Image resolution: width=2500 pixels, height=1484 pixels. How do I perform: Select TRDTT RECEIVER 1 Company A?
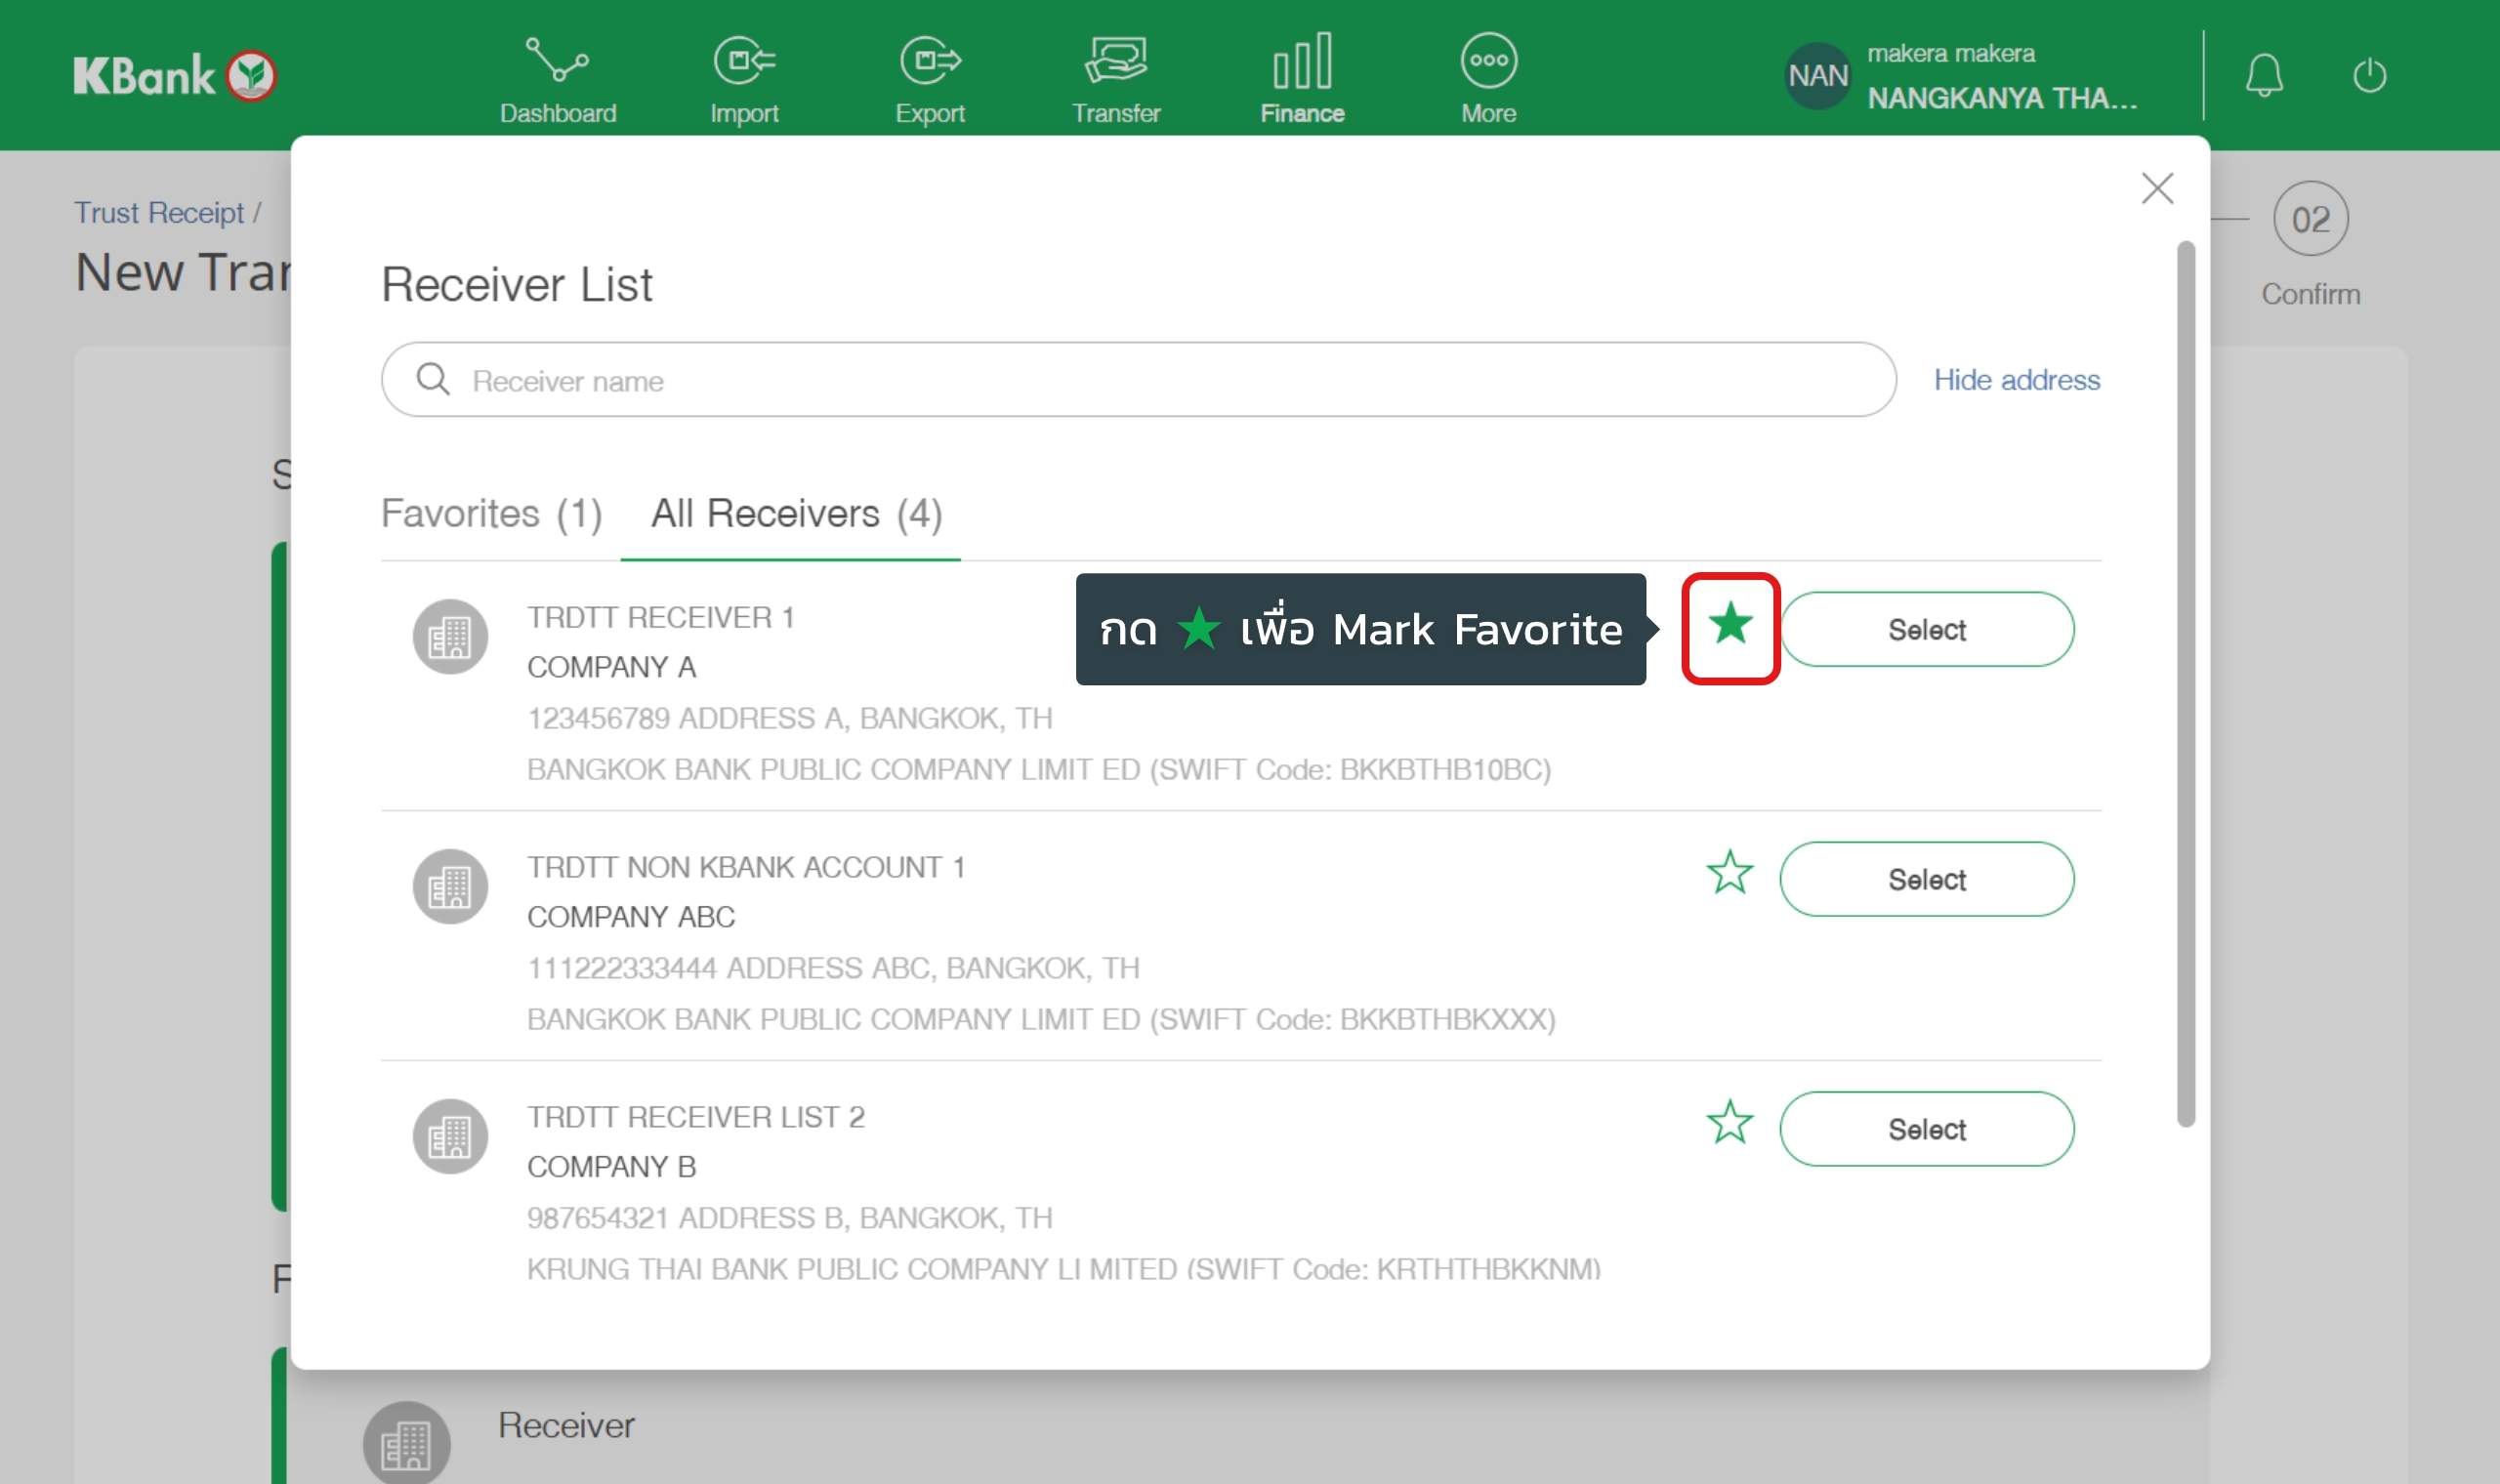[x=1926, y=630]
